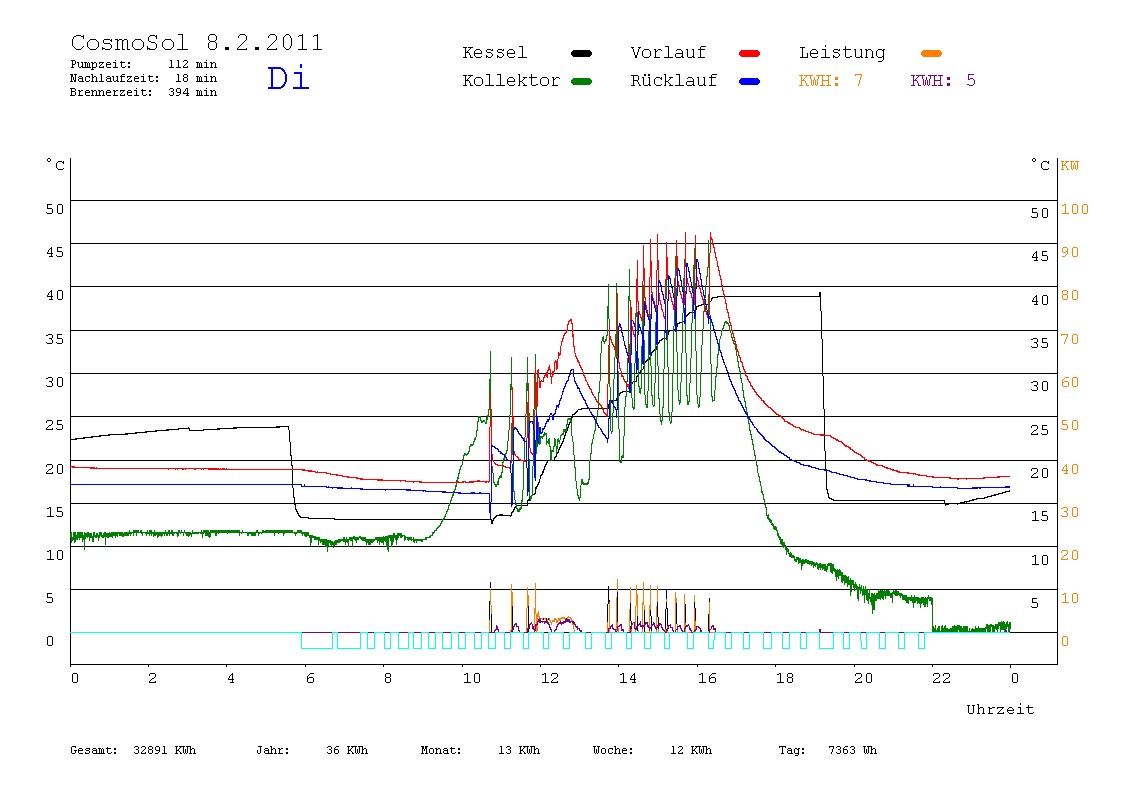The height and width of the screenshot is (812, 1148).
Task: Click the 'Jahr: 36 KWh' value
Action: pos(312,750)
